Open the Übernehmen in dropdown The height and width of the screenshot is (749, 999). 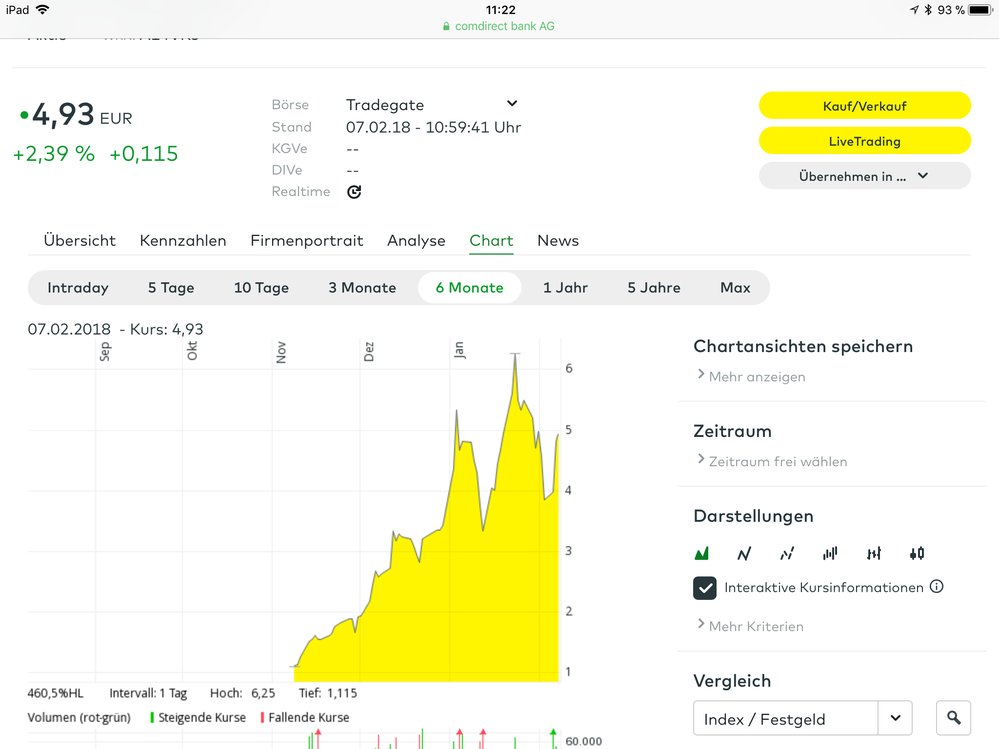click(x=864, y=176)
